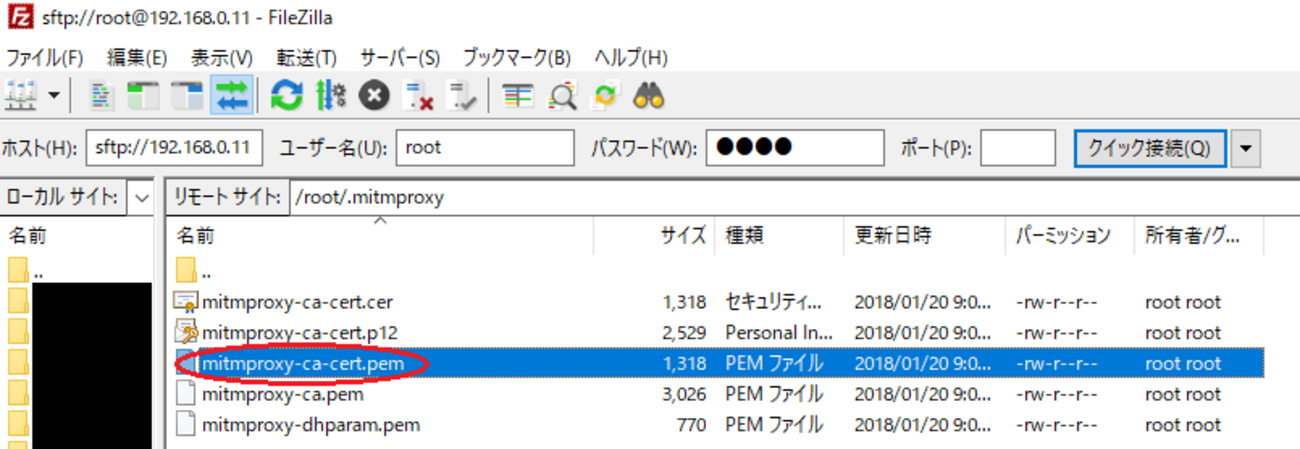Screen dimensions: 1300x449
Task: Click the magnifier-over-list toolbar icon
Action: (x=562, y=96)
